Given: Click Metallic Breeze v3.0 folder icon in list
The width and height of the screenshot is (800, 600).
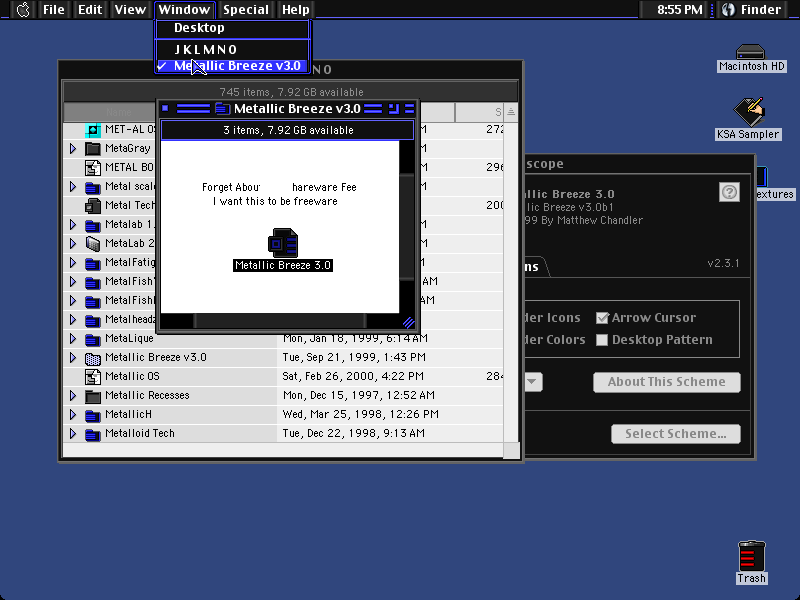Looking at the screenshot, I should (92, 358).
